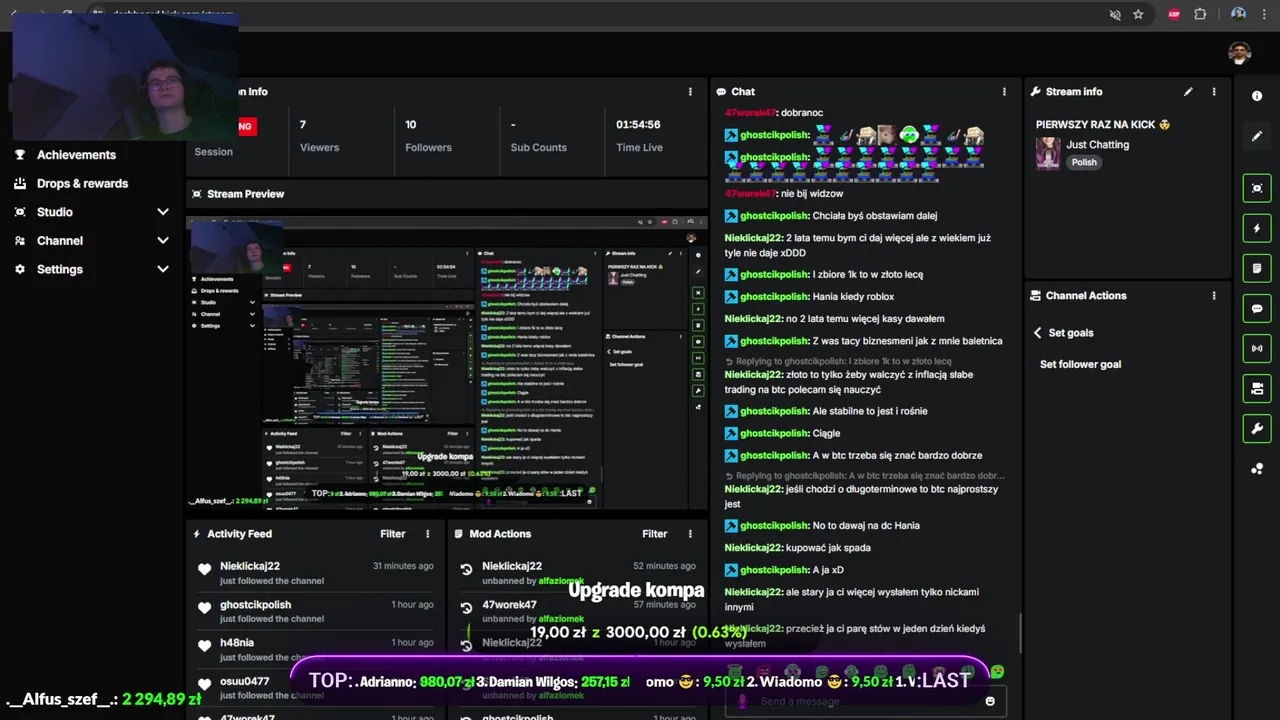Bookmark this page with the star icon
This screenshot has width=1280, height=720.
1138,15
